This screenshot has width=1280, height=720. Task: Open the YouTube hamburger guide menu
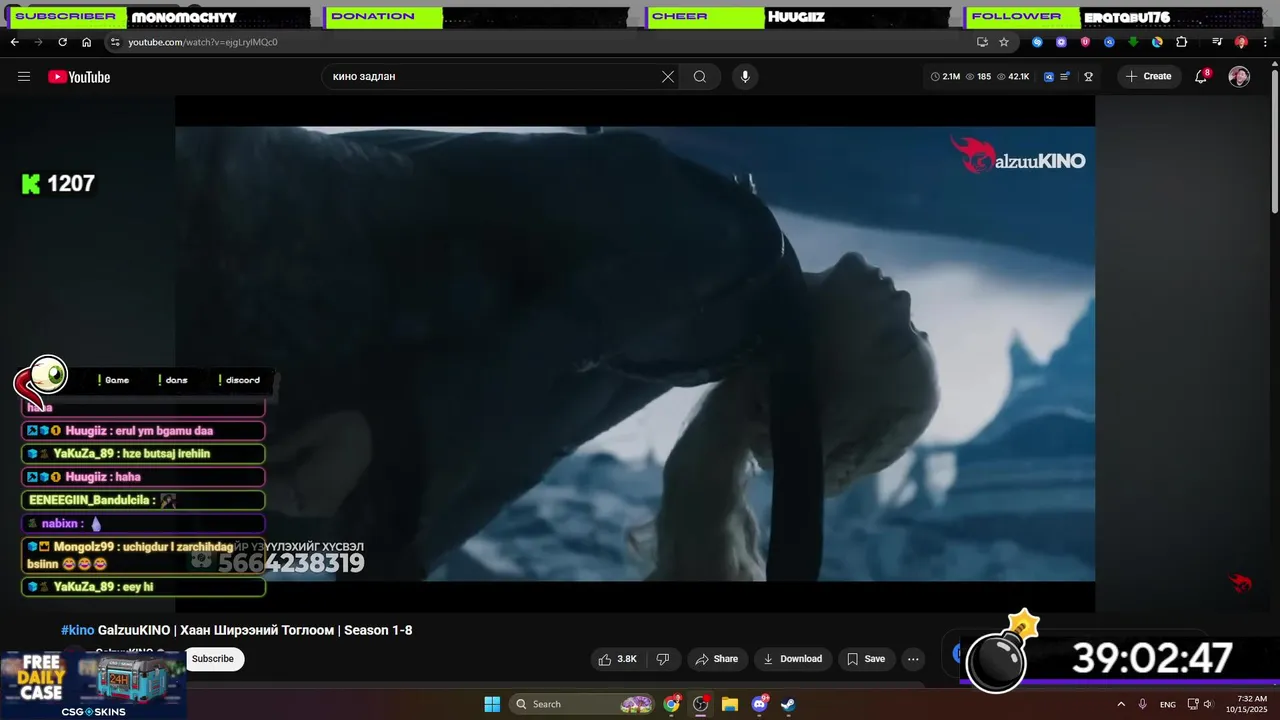(24, 77)
